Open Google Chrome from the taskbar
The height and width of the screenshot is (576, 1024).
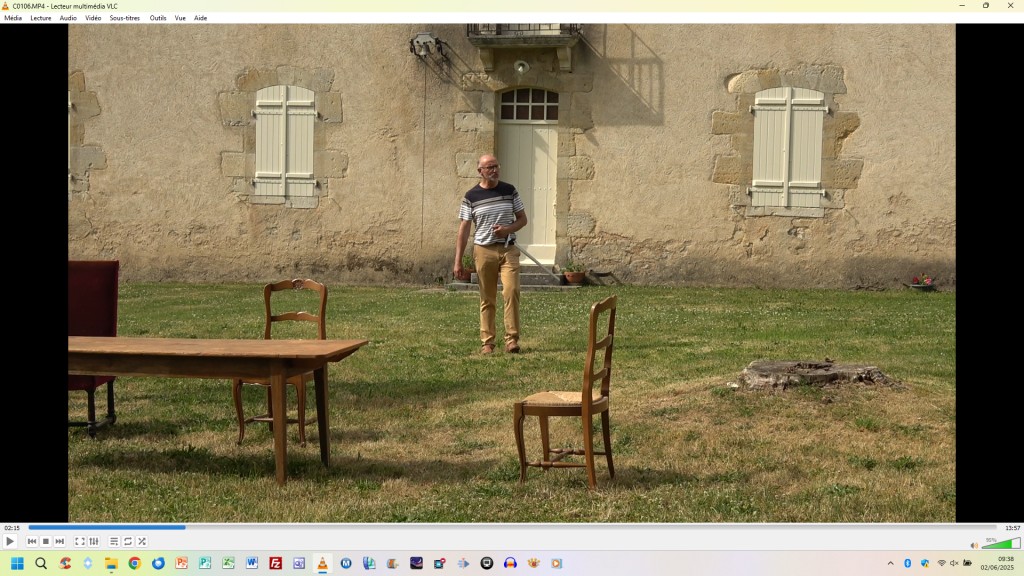coord(134,563)
